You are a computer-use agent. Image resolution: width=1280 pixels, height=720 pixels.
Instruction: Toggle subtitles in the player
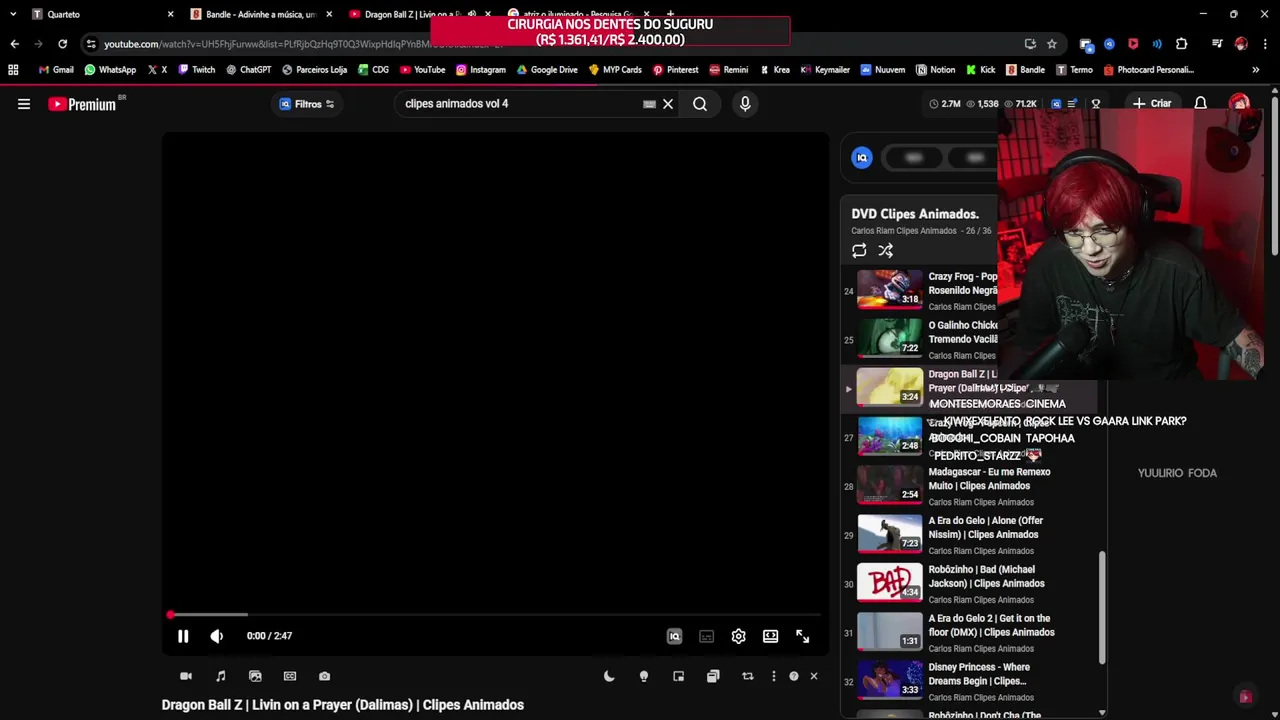[706, 636]
